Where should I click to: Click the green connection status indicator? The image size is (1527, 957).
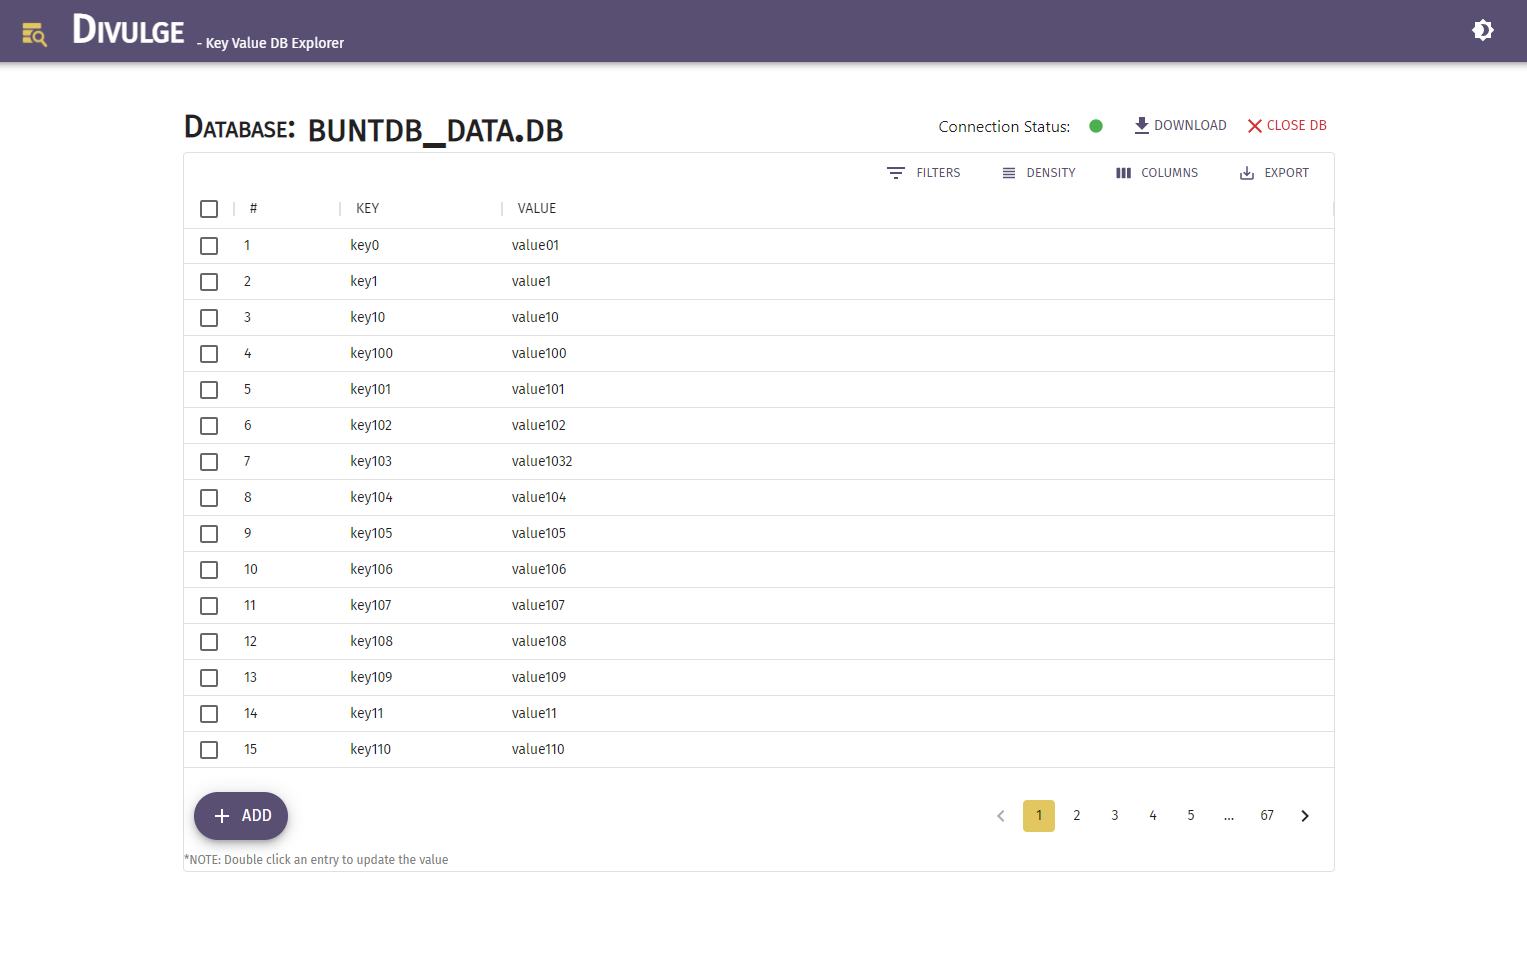click(1096, 126)
